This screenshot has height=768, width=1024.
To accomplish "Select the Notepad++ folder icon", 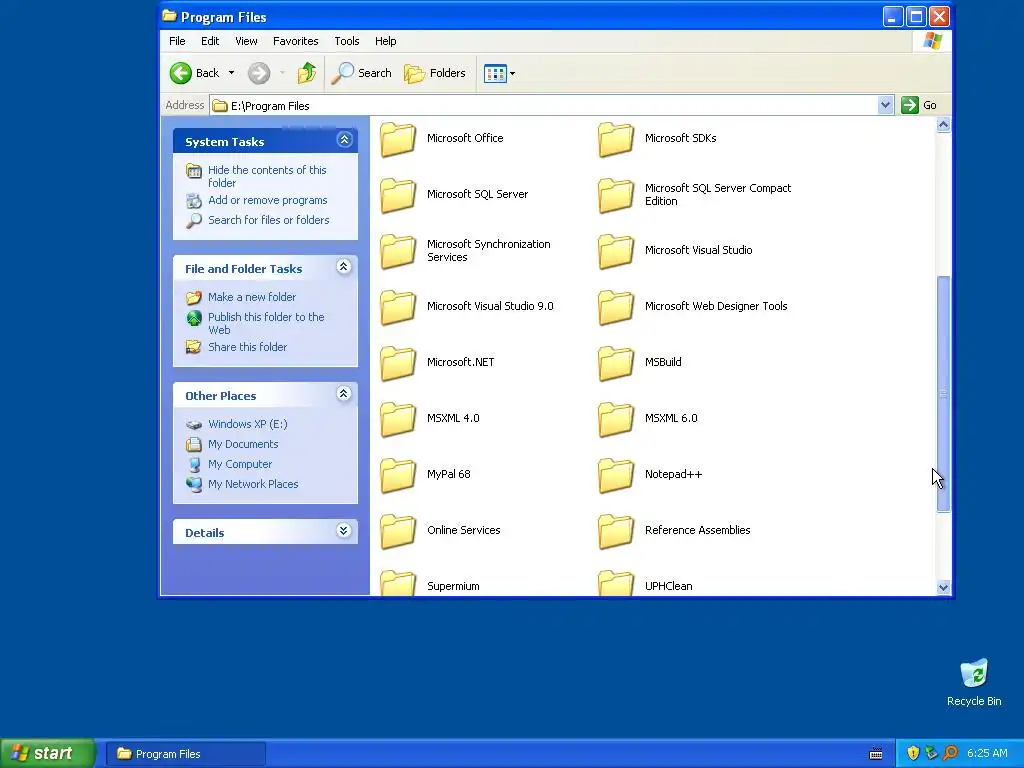I will (x=616, y=475).
